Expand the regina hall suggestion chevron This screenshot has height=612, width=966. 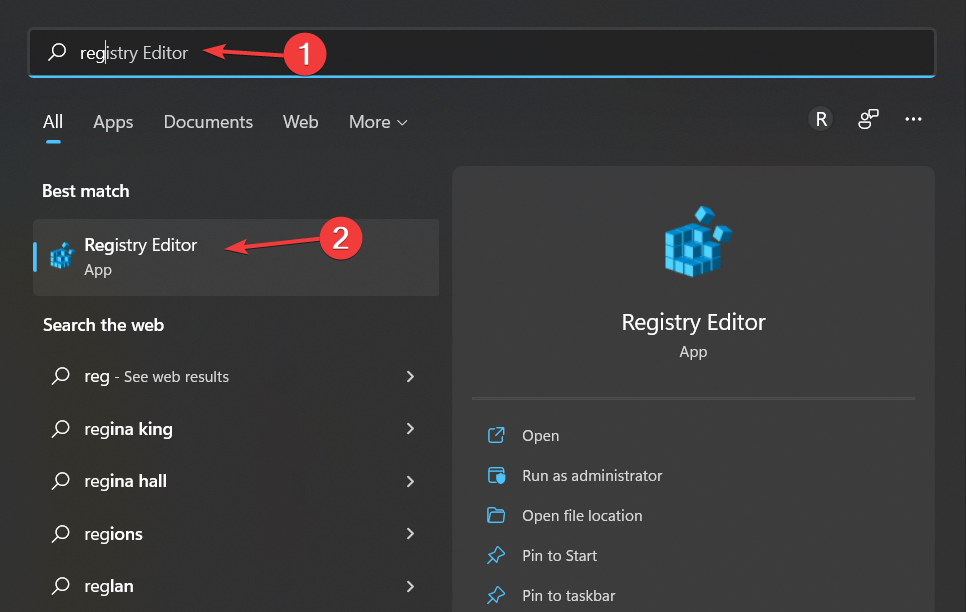click(410, 481)
